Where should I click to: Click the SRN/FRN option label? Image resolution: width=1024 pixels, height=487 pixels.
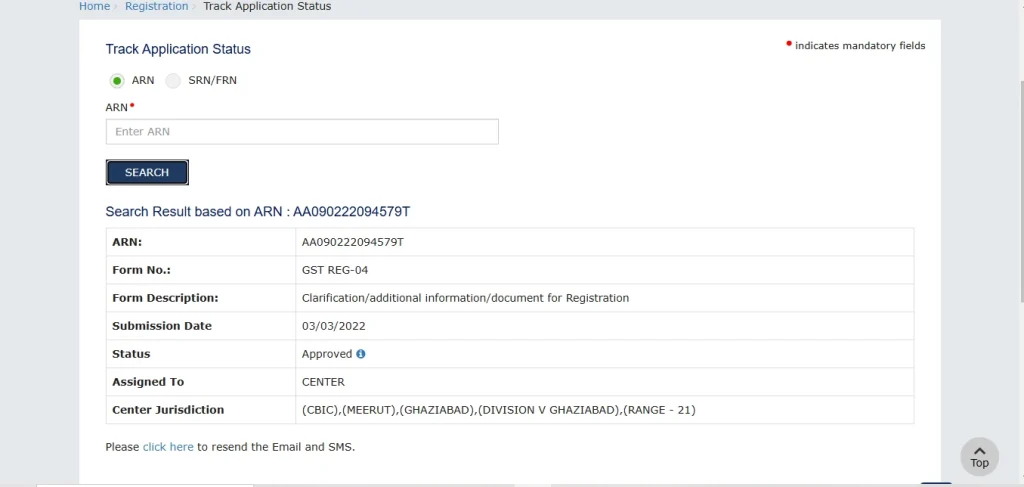[x=212, y=81]
